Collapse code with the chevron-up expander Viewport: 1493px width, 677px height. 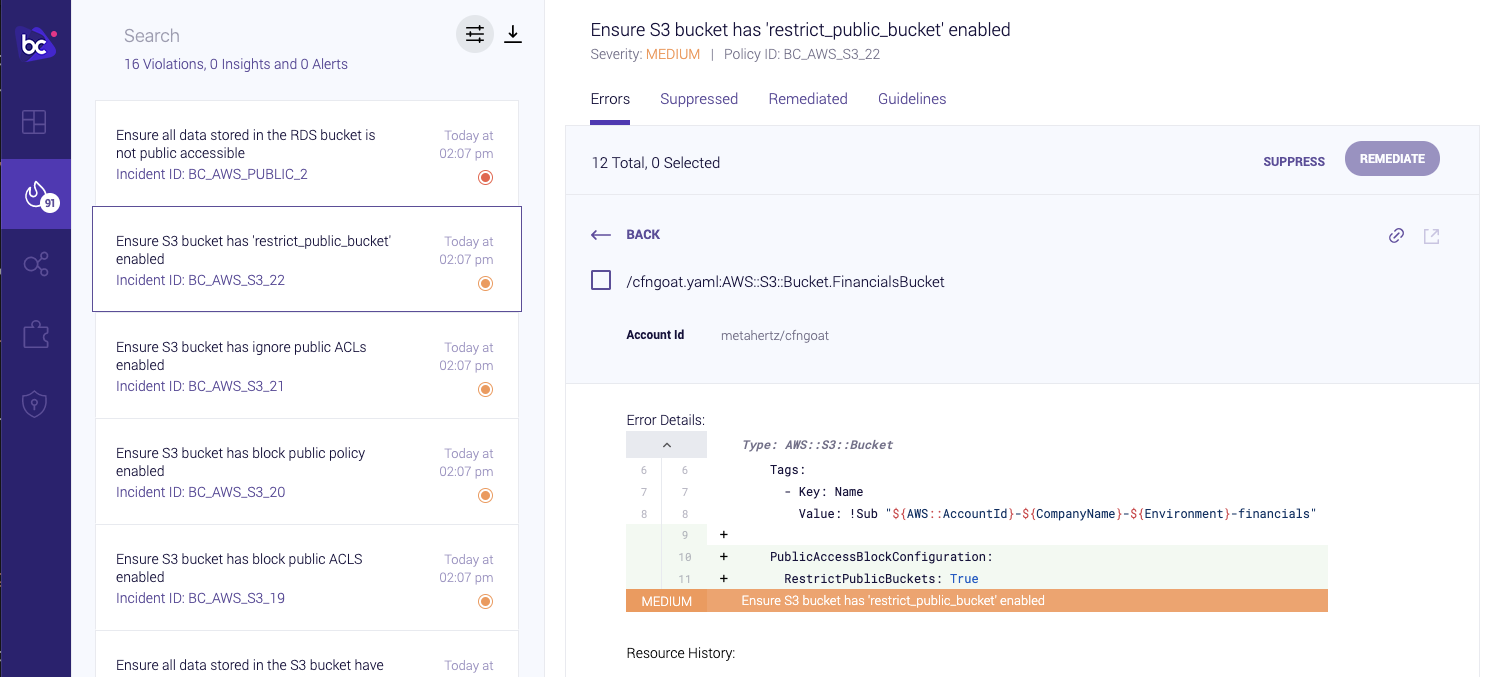pyautogui.click(x=666, y=445)
